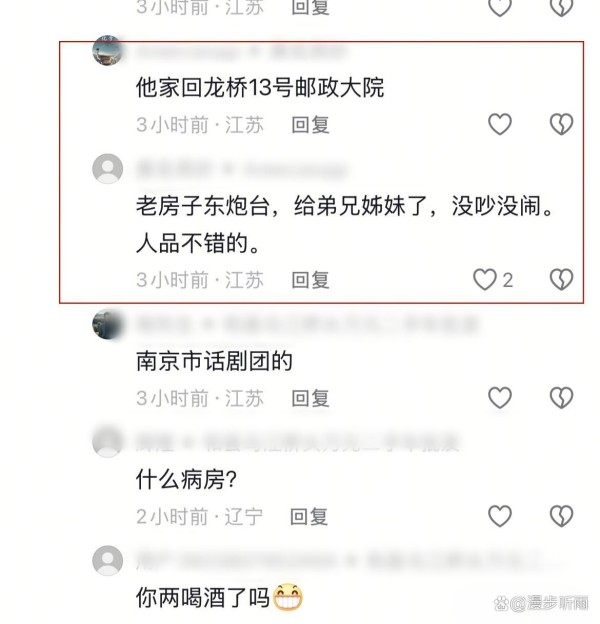Image resolution: width=600 pixels, height=624 pixels.
Task: Open gray avatar beside 你两喝酒了吗 comment
Action: pos(107,560)
